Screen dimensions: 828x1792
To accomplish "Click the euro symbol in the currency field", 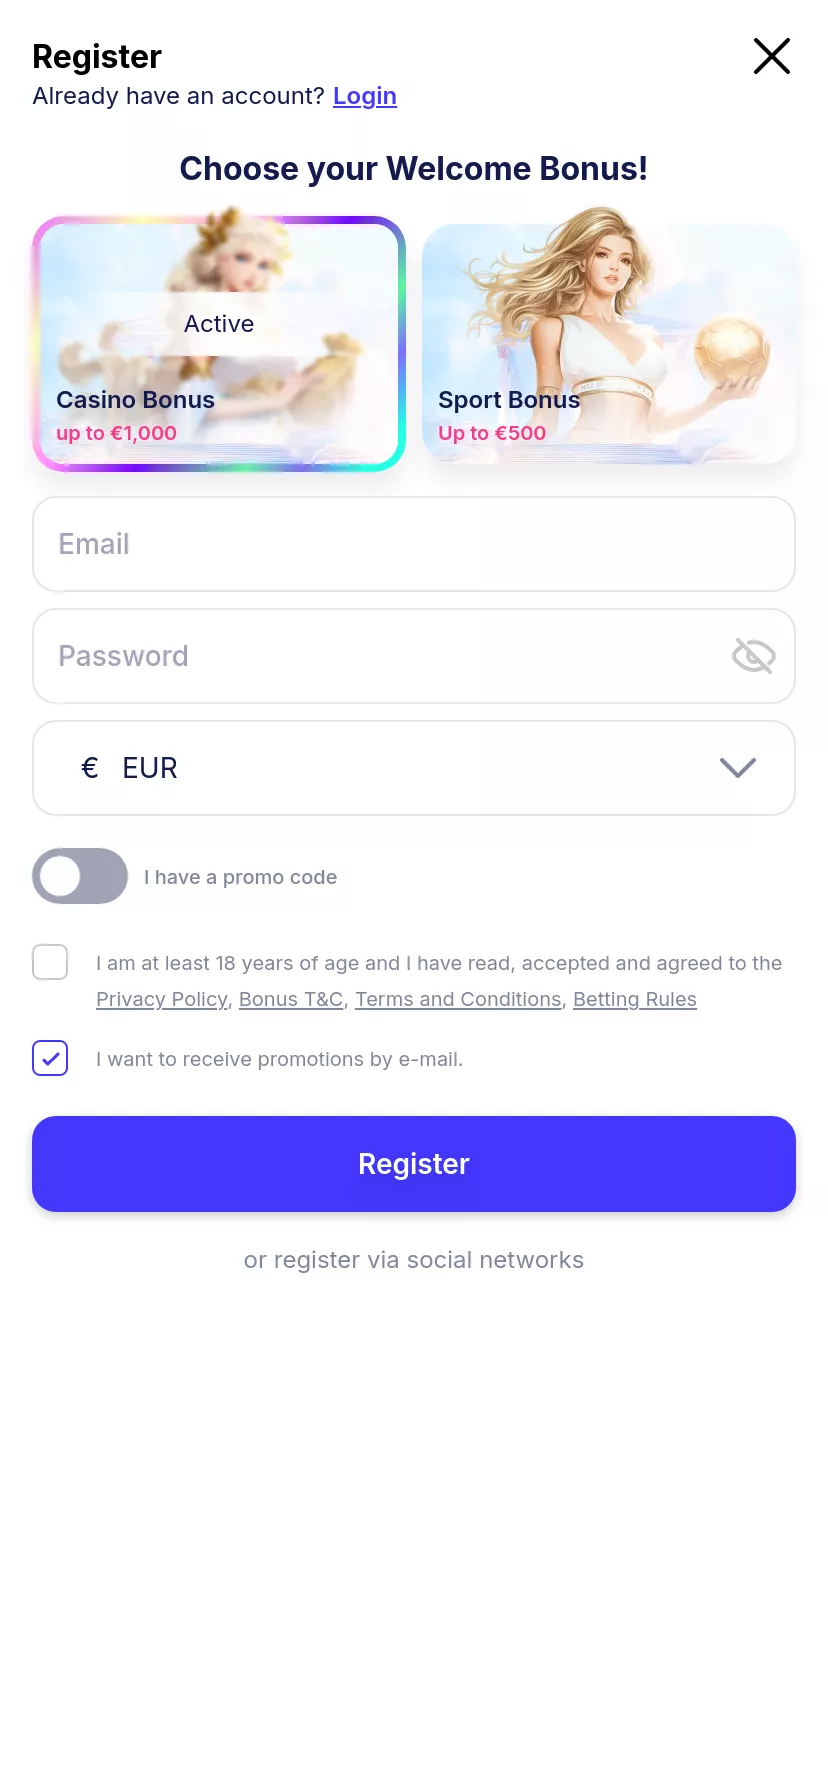I will click(90, 768).
